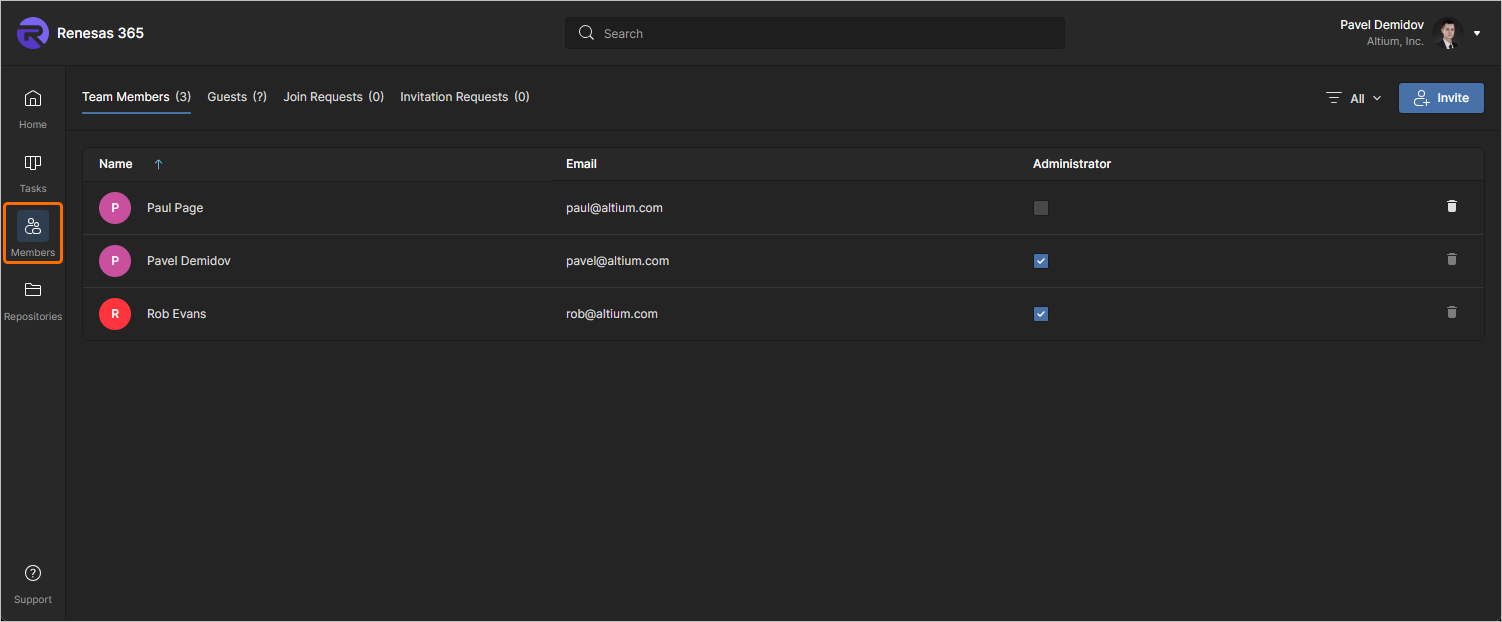Switch to the Join Requests tab
The height and width of the screenshot is (622, 1502).
coord(333,97)
